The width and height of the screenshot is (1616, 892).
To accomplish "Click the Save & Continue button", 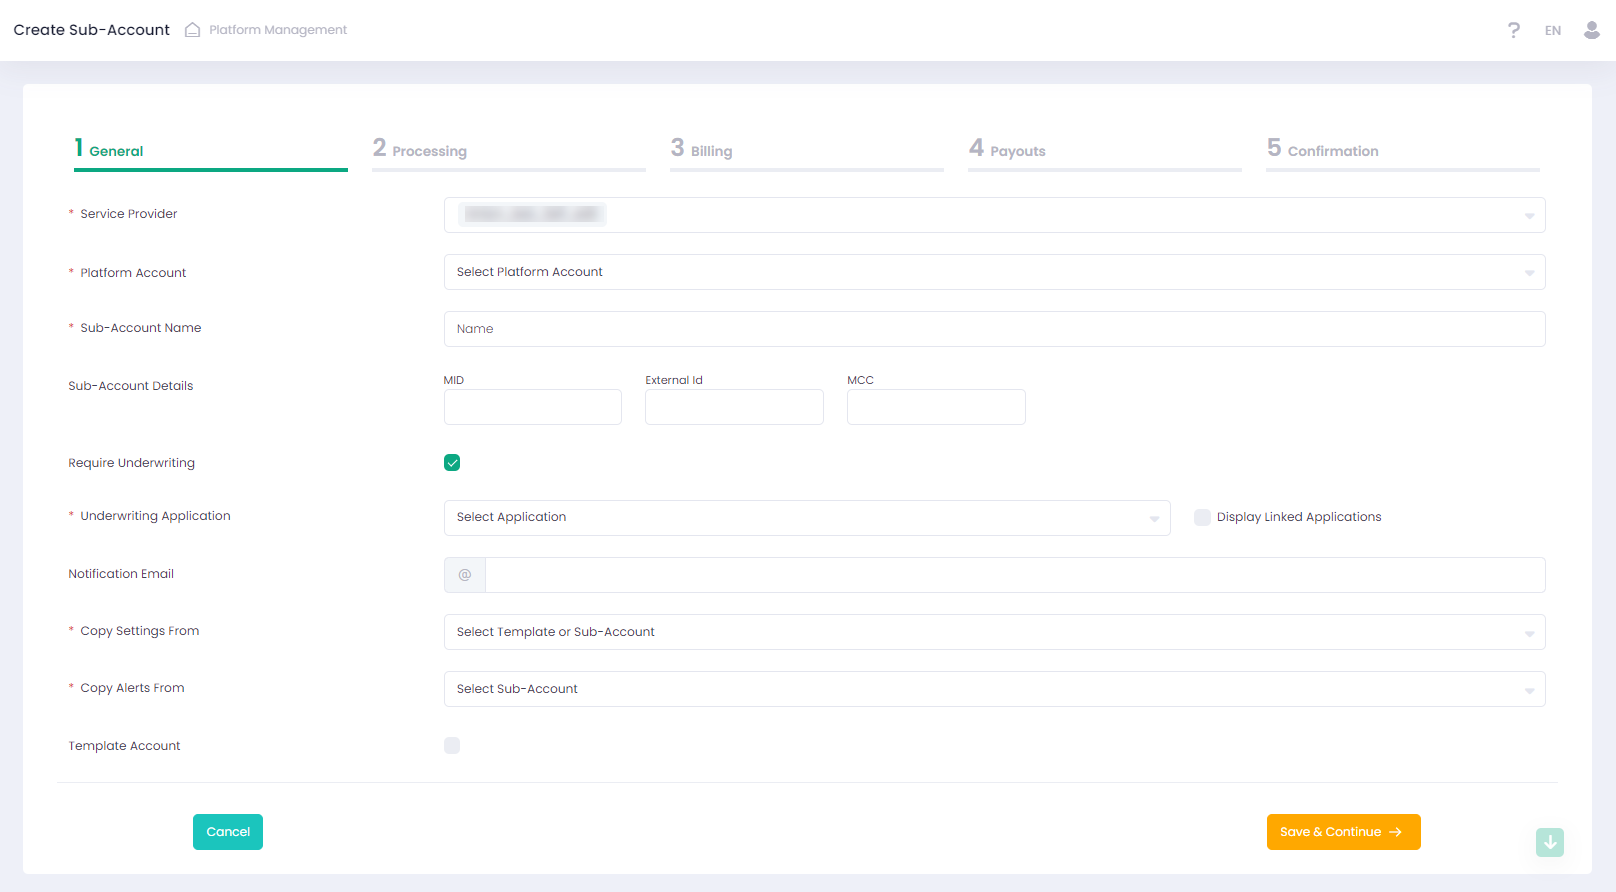I will 1342,832.
